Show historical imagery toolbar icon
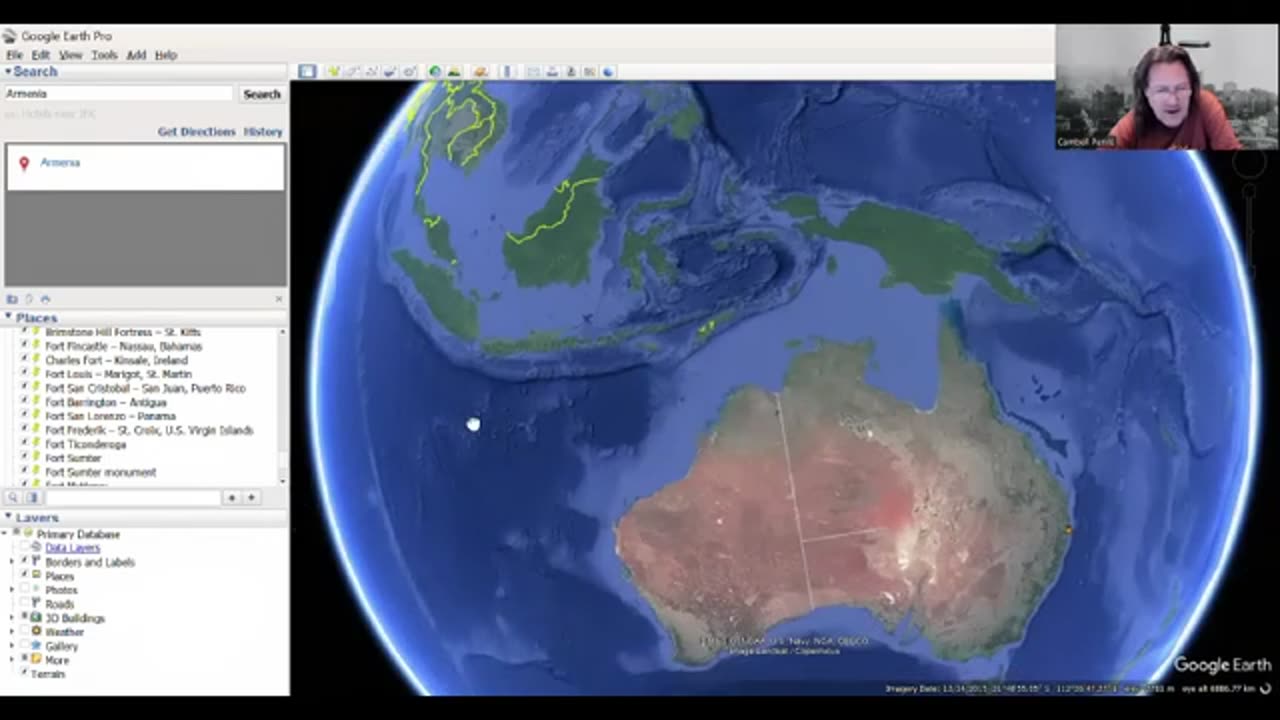The height and width of the screenshot is (720, 1280). click(435, 71)
